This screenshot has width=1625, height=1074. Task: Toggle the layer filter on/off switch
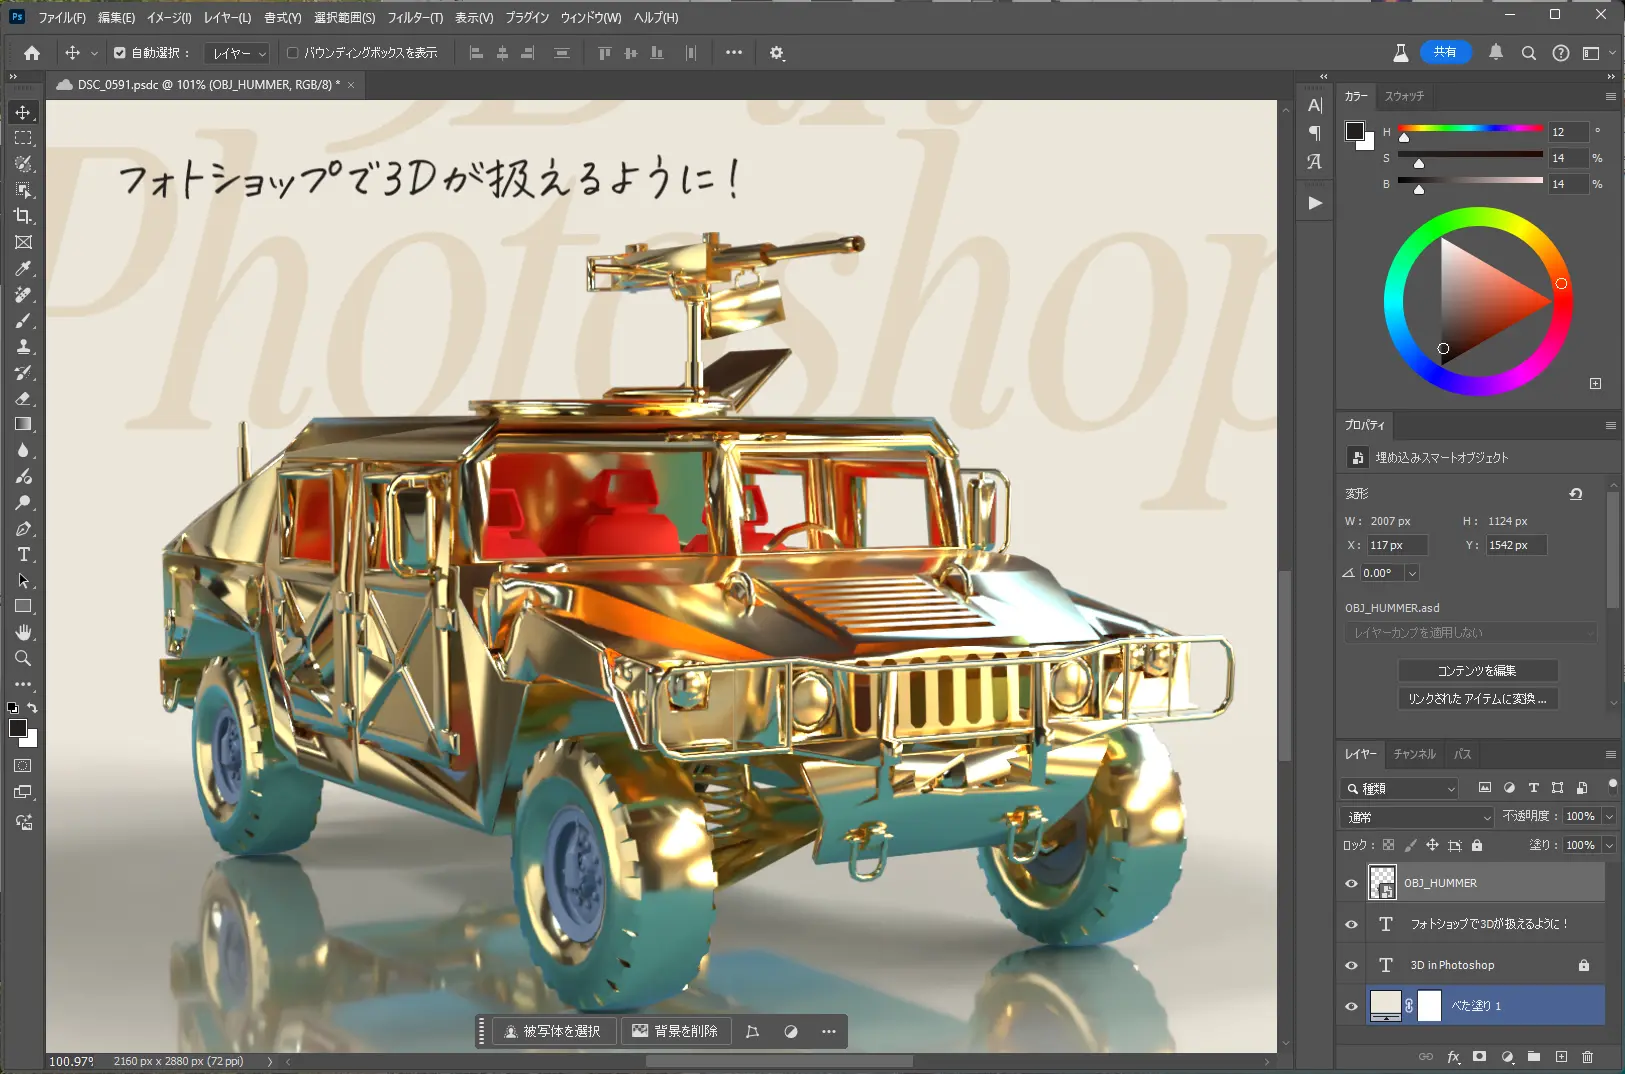(1612, 786)
